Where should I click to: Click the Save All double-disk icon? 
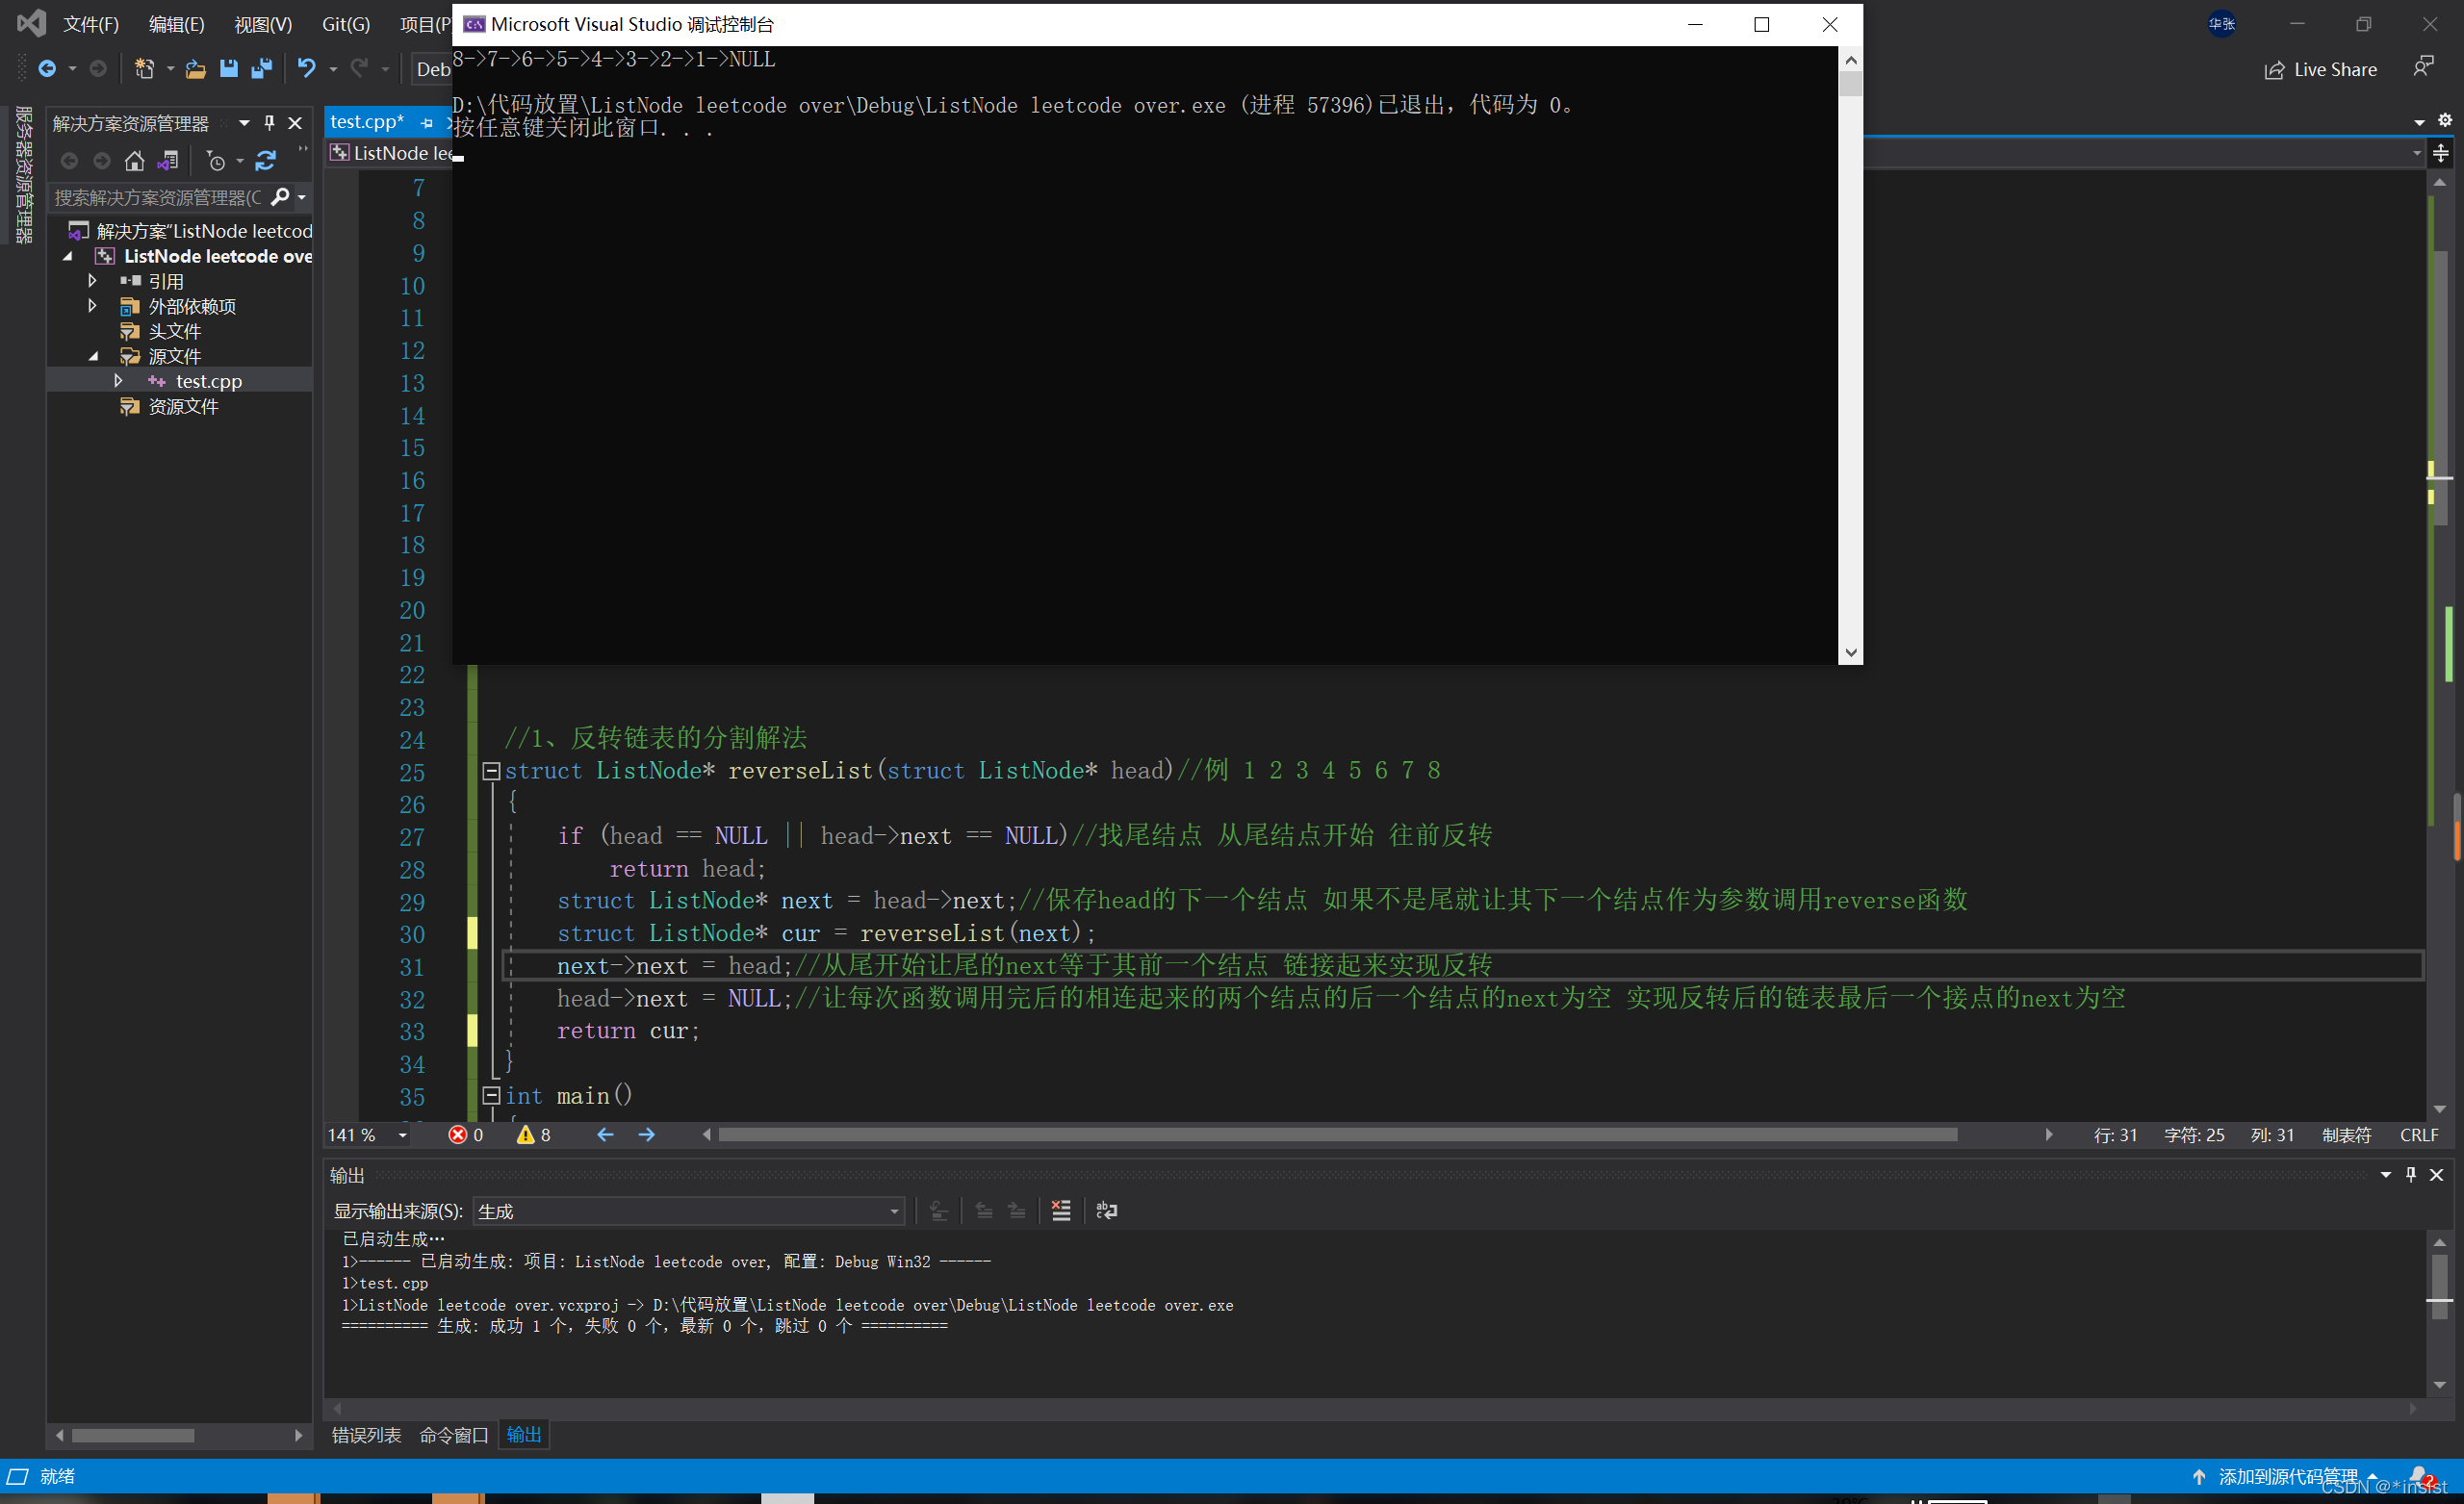click(262, 68)
